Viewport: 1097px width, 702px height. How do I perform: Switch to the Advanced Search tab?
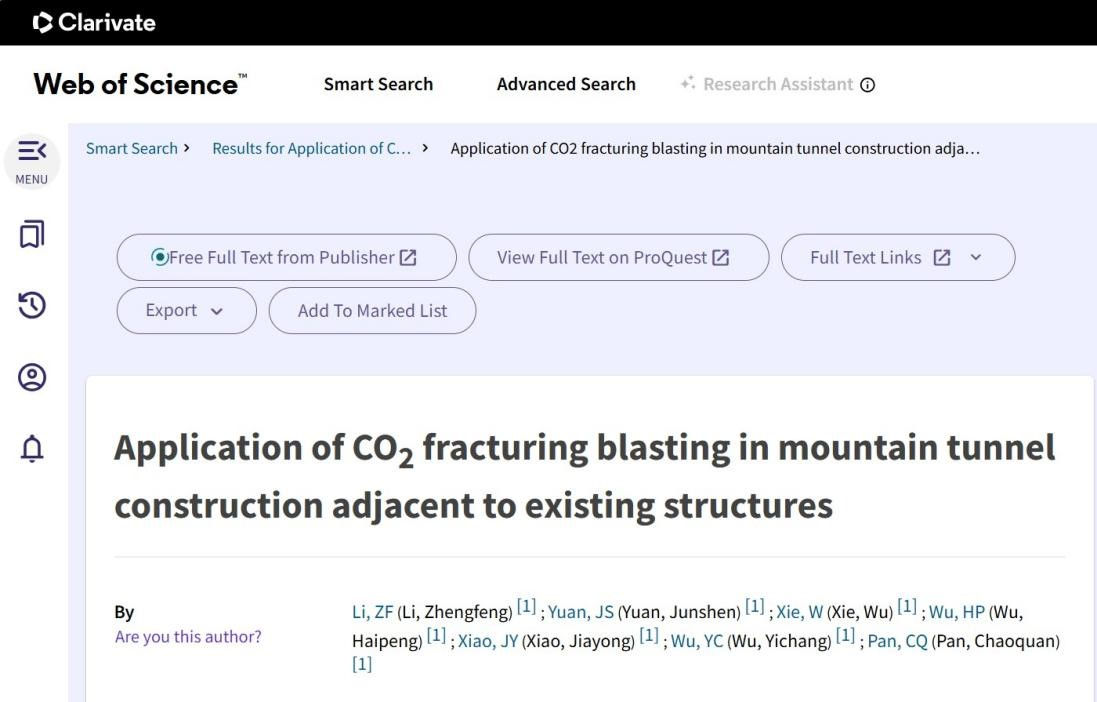566,84
